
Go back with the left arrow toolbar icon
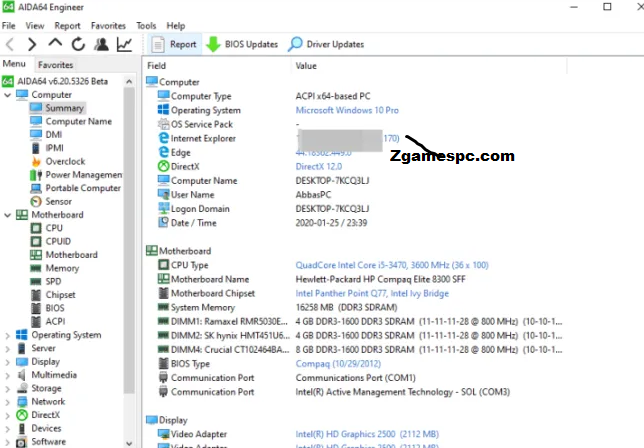click(x=10, y=44)
